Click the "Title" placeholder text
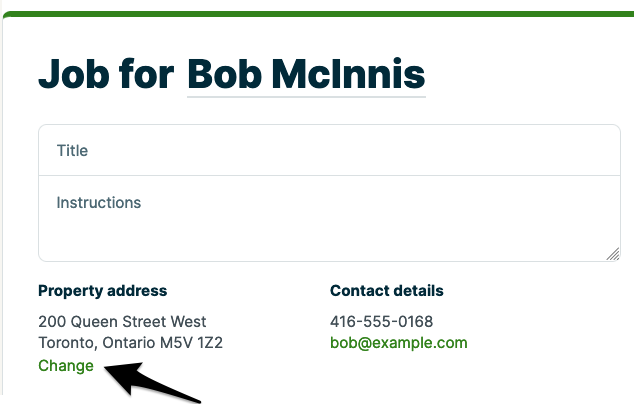Screen dimensions: 634x404 coord(72,151)
